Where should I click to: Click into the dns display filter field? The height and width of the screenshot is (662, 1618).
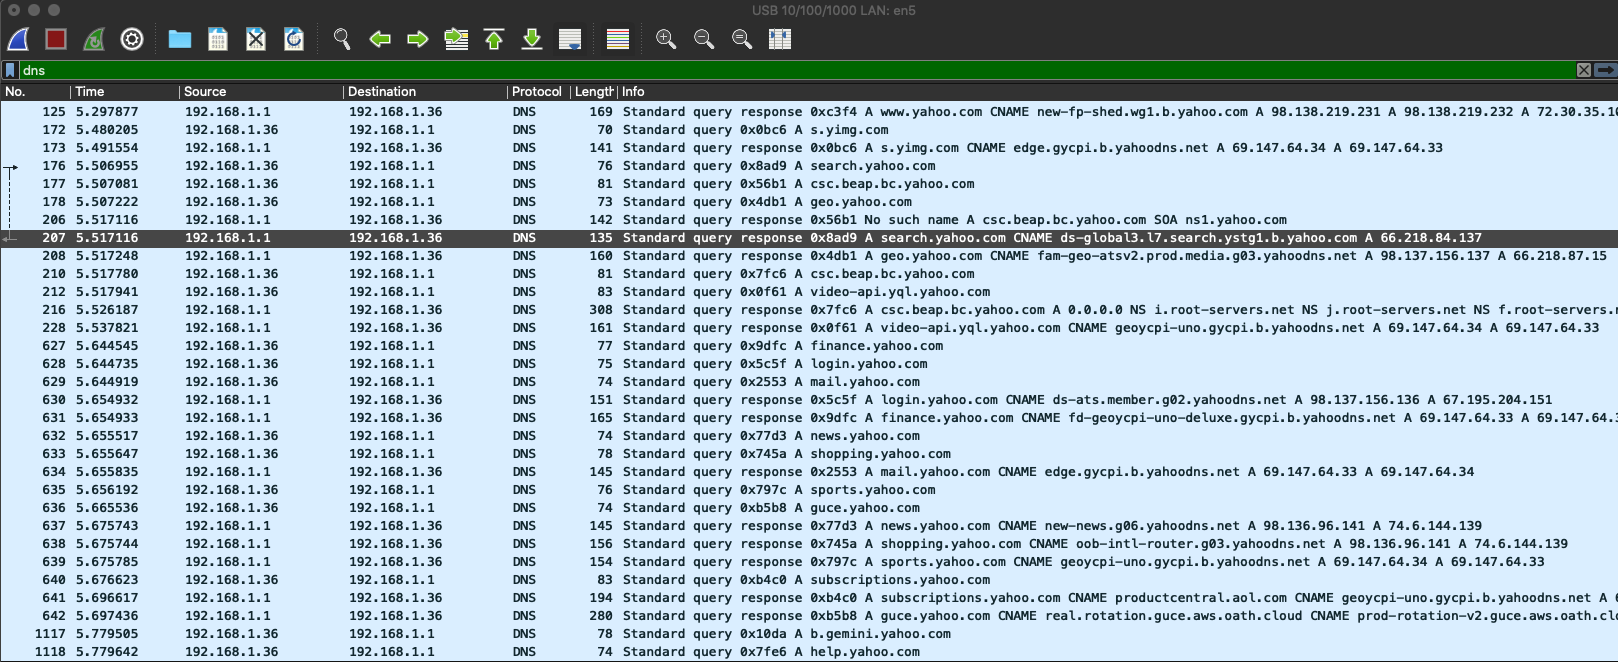click(x=797, y=70)
